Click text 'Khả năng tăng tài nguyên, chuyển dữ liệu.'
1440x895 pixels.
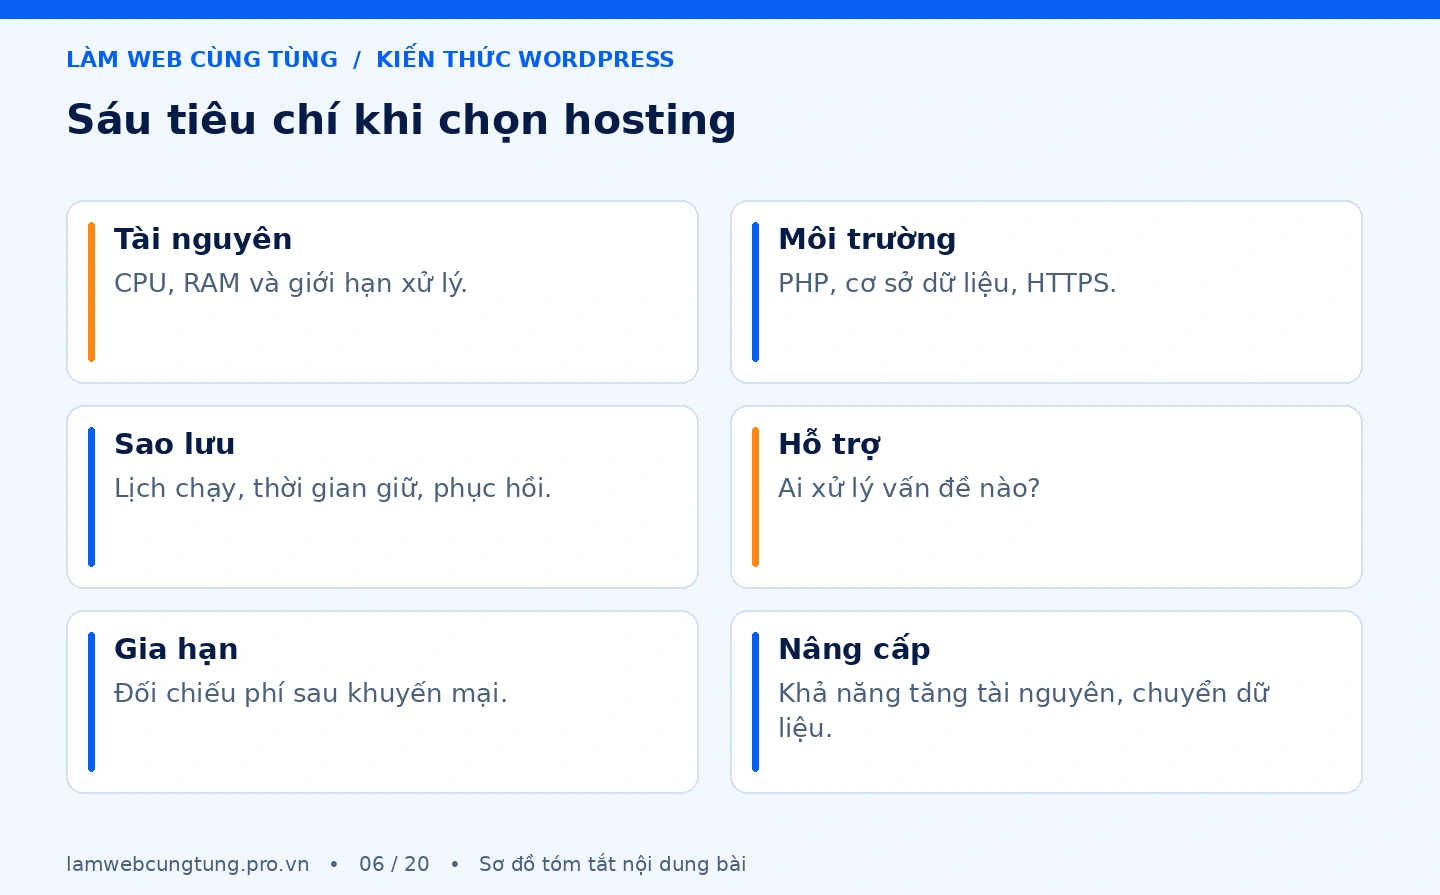(x=1024, y=711)
